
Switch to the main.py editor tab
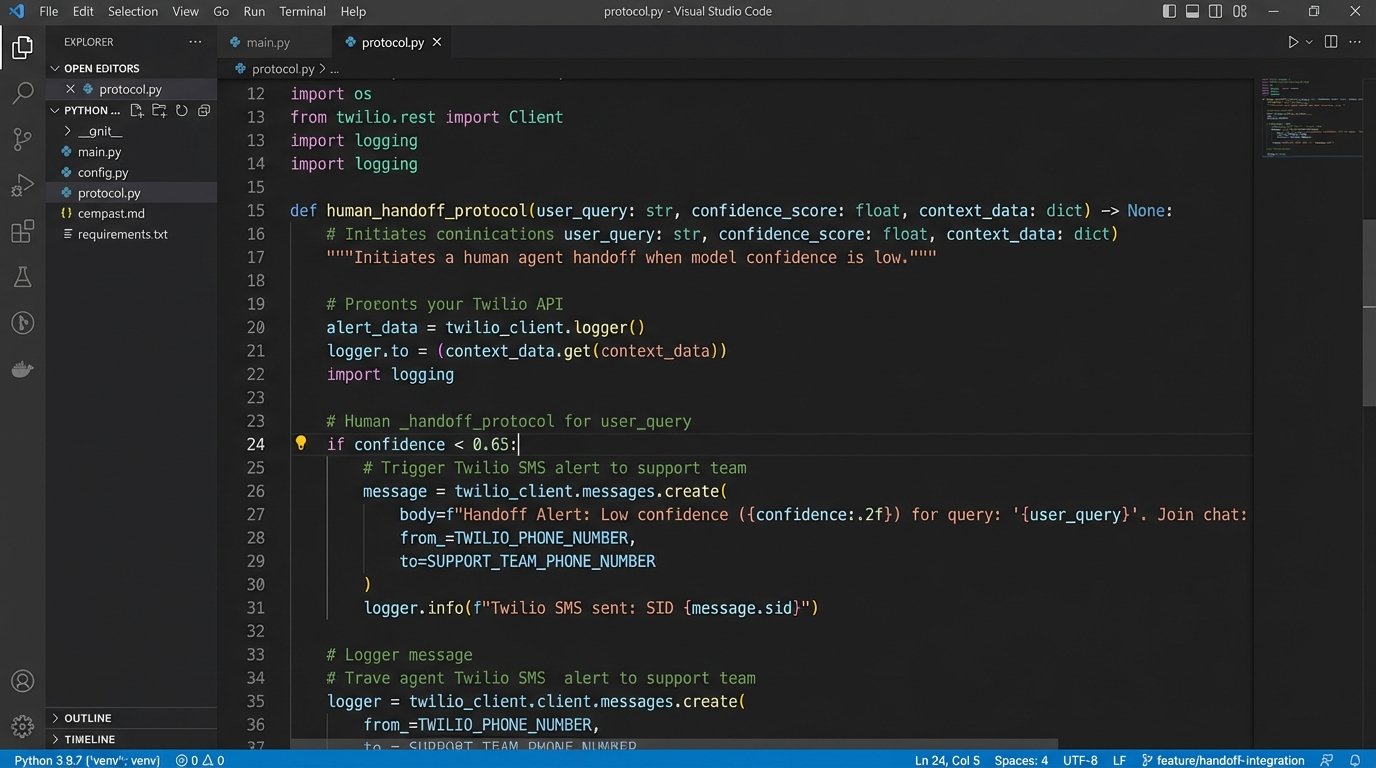click(267, 43)
